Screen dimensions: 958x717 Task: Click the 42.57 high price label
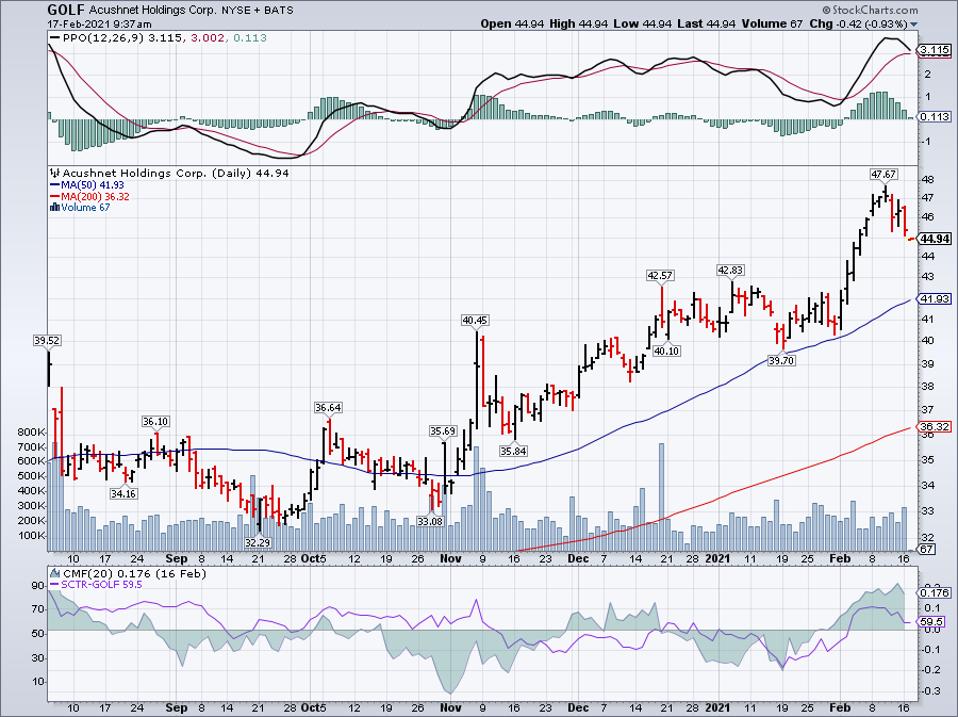[660, 275]
